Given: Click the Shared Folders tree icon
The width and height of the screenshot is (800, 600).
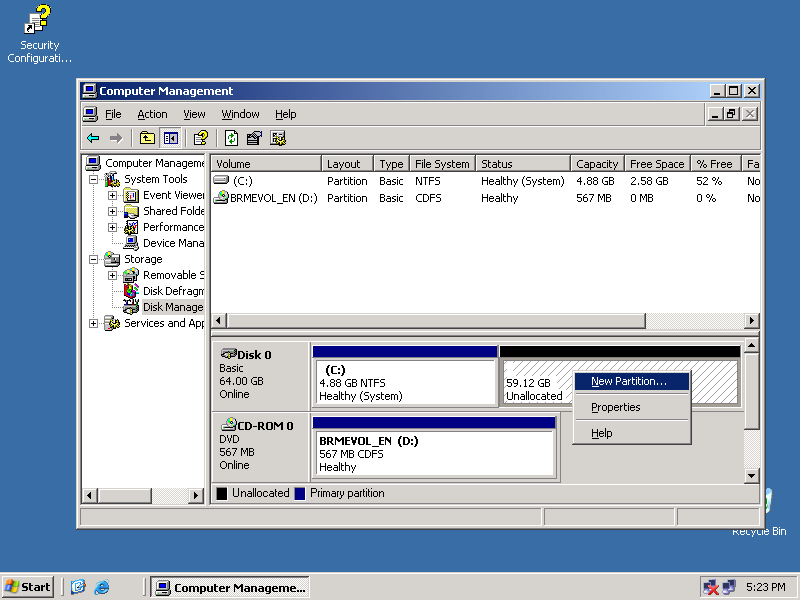Looking at the screenshot, I should pos(131,211).
